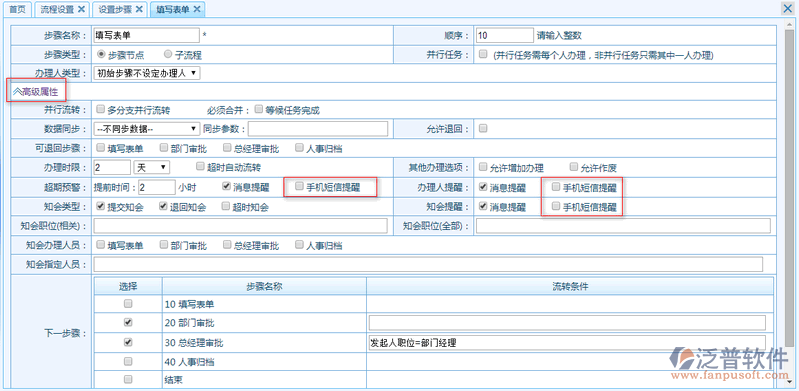Open the 办理人类型 dropdown
Image resolution: width=799 pixels, height=391 pixels.
click(147, 73)
